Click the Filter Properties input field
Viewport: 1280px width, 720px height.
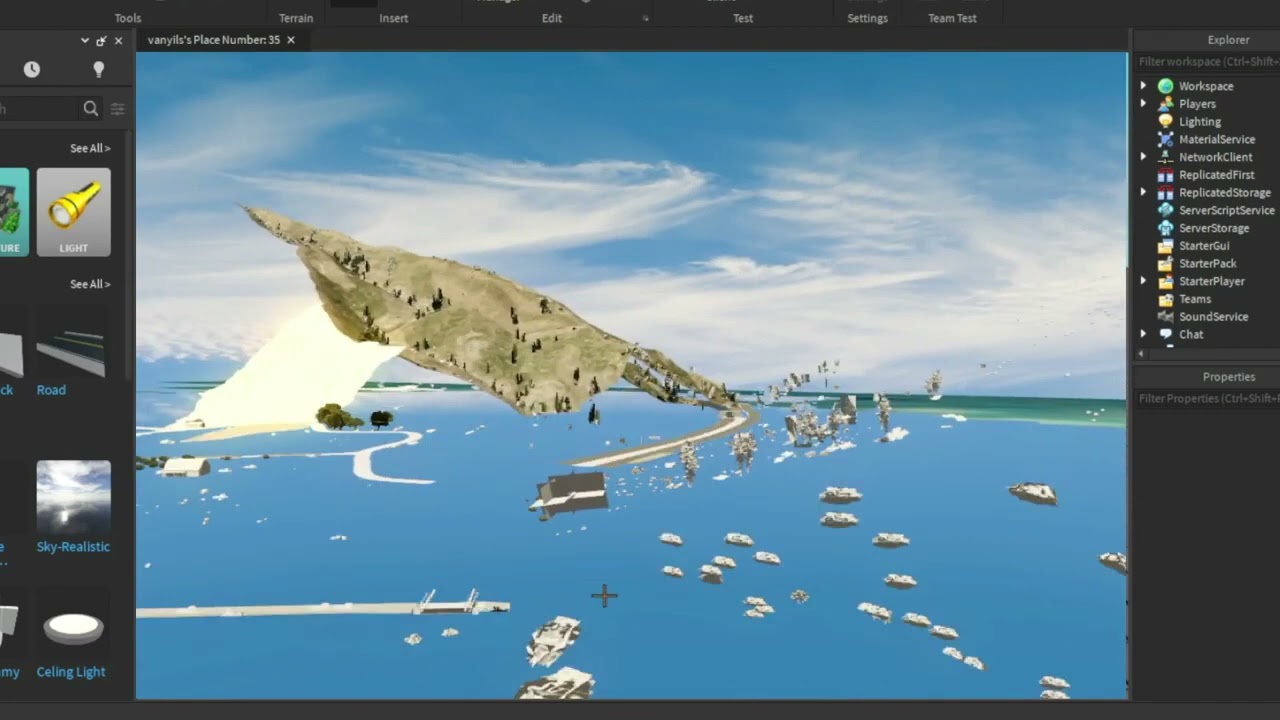pos(1207,399)
